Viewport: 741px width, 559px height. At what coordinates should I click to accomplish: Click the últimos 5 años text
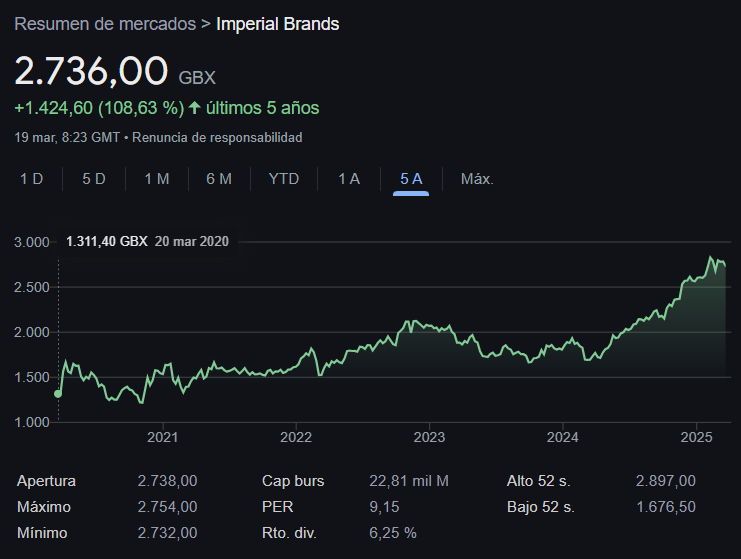click(262, 108)
